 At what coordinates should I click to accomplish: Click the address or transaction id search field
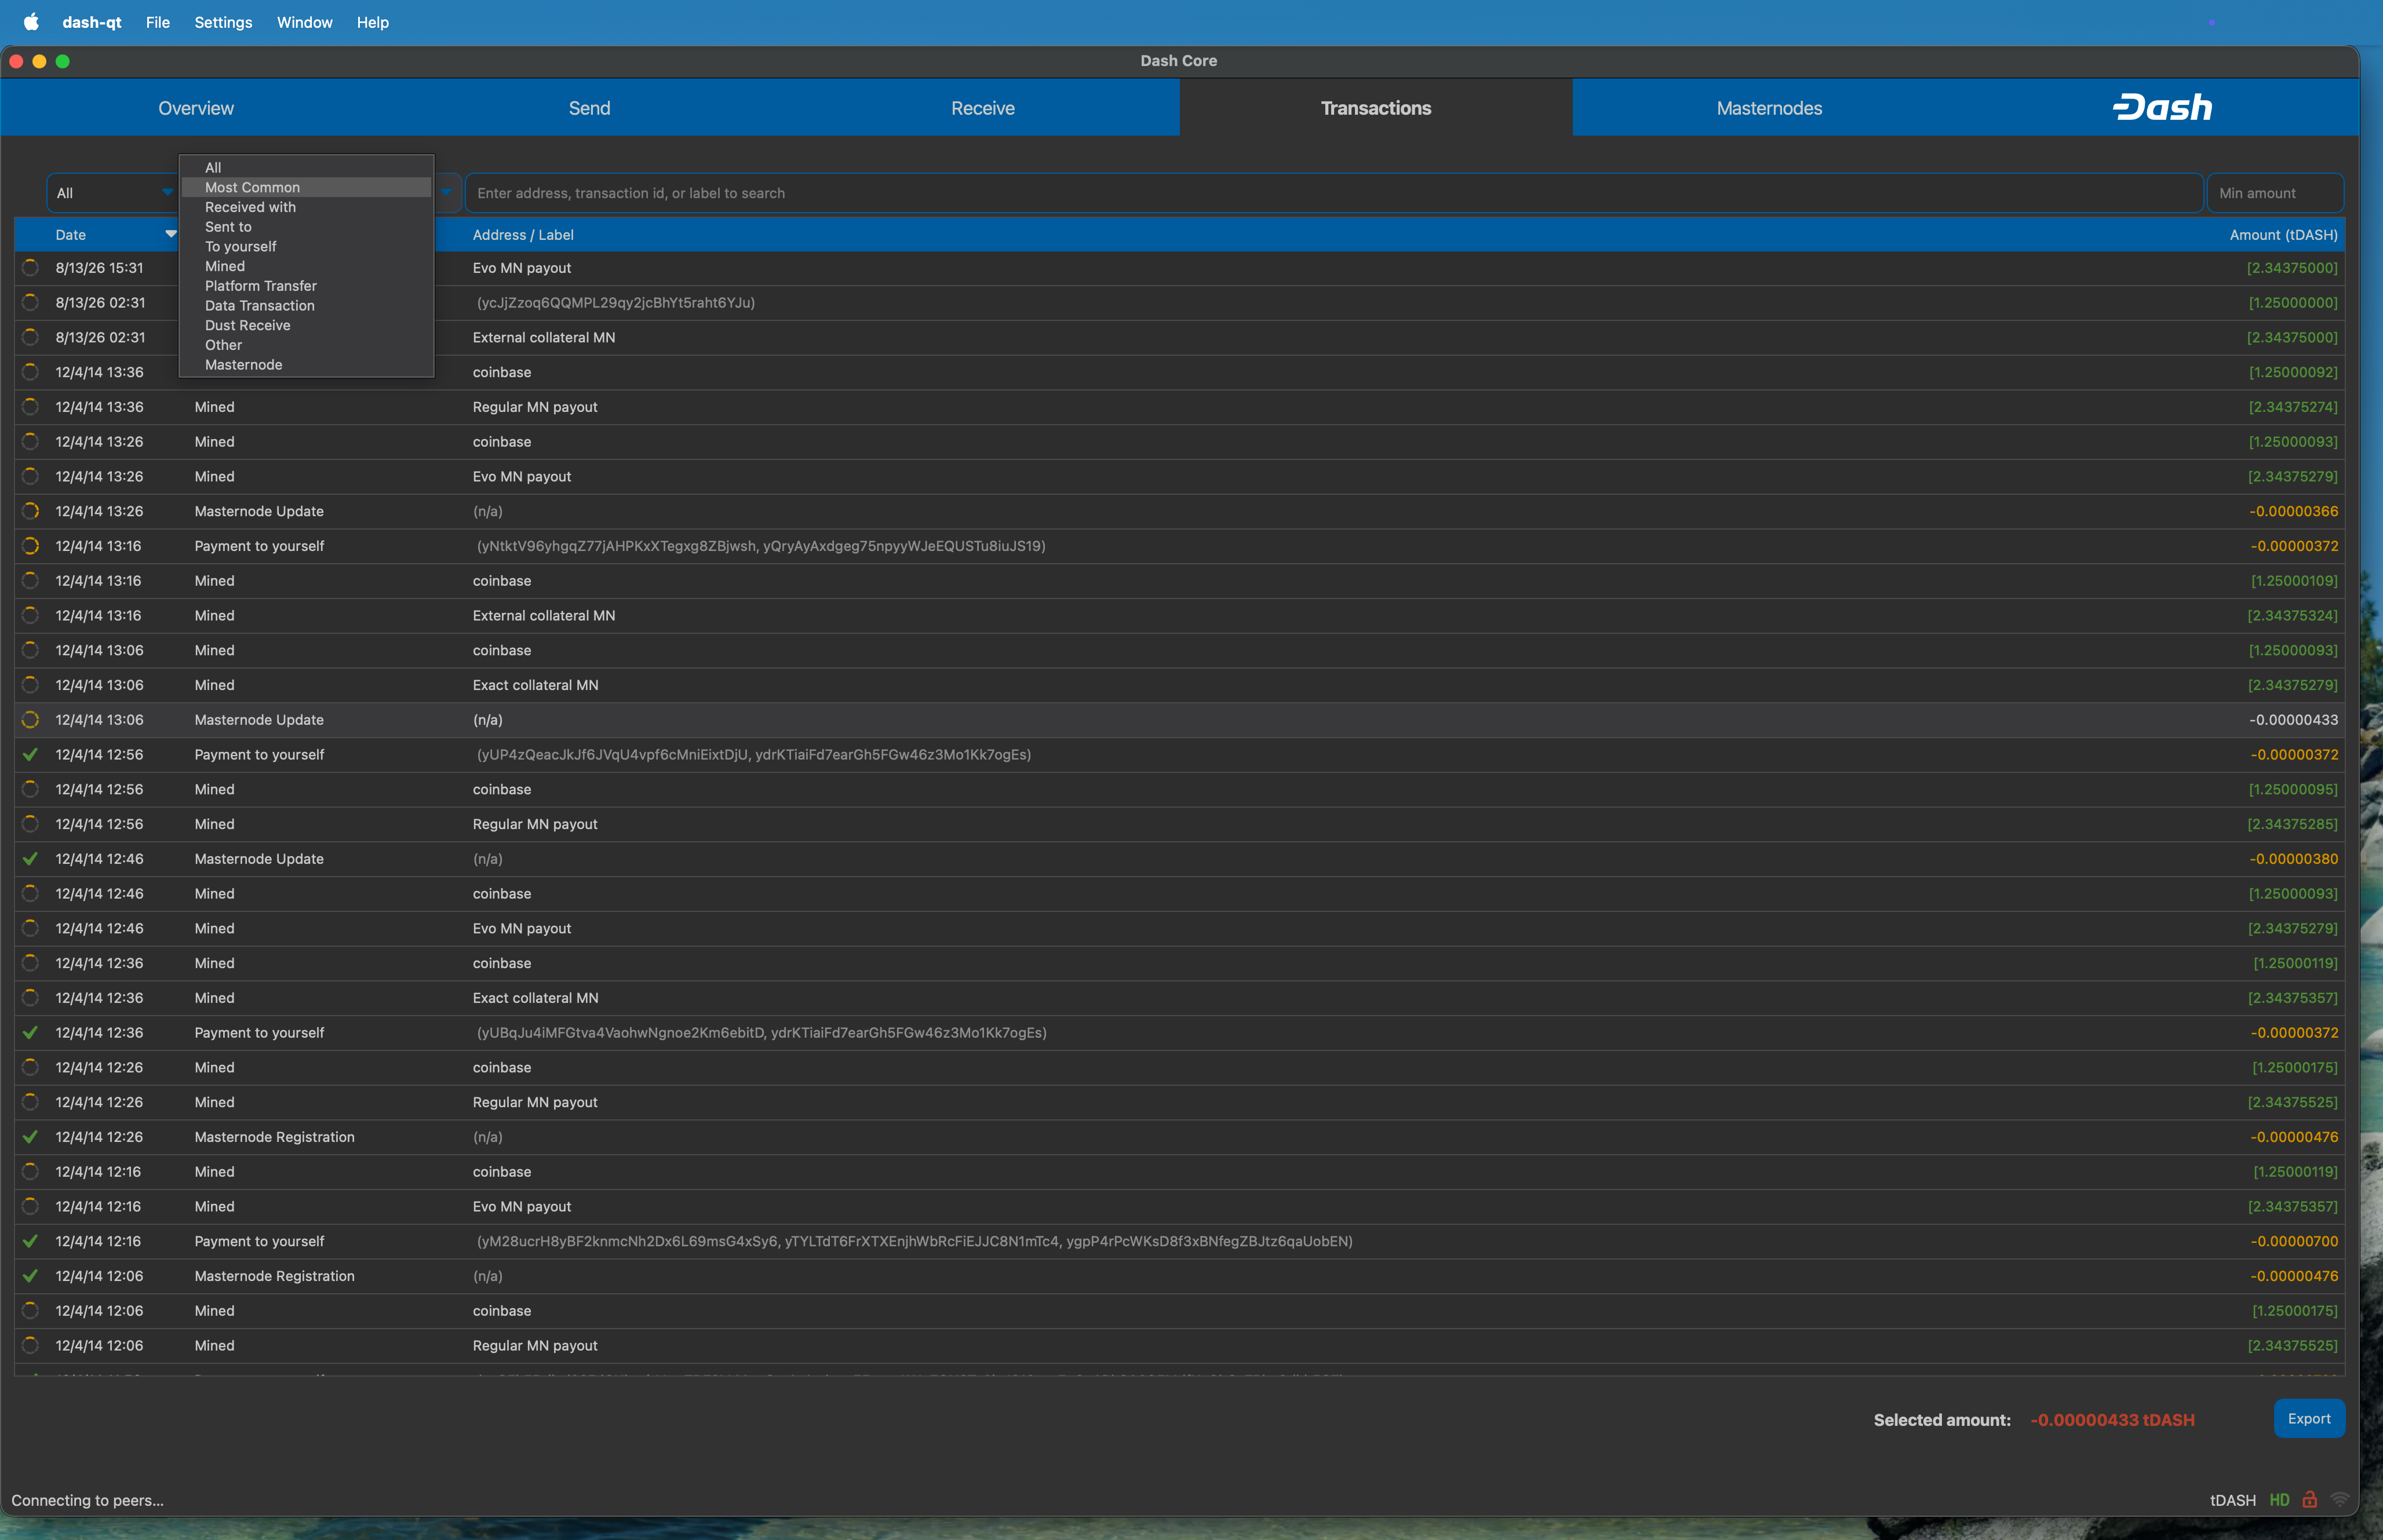1334,193
